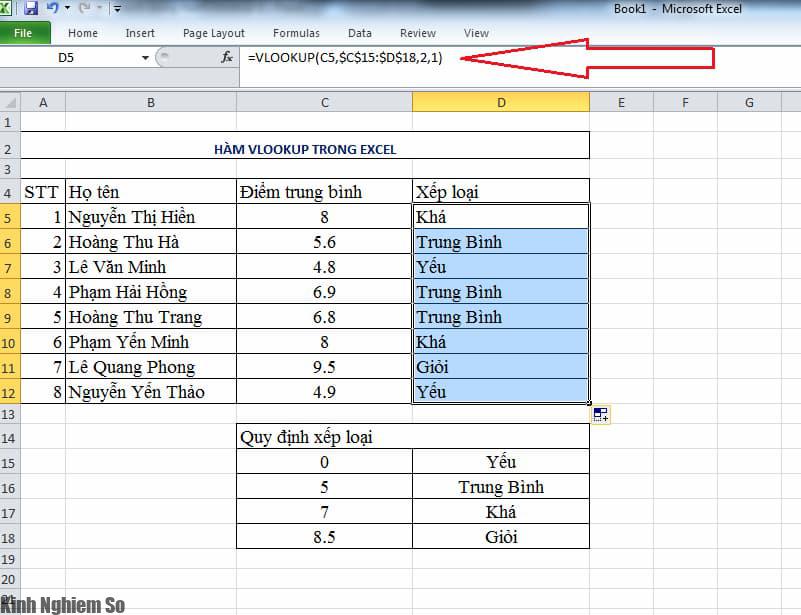The height and width of the screenshot is (615, 801).
Task: Select cell Lê Quang Phong
Action: point(151,367)
